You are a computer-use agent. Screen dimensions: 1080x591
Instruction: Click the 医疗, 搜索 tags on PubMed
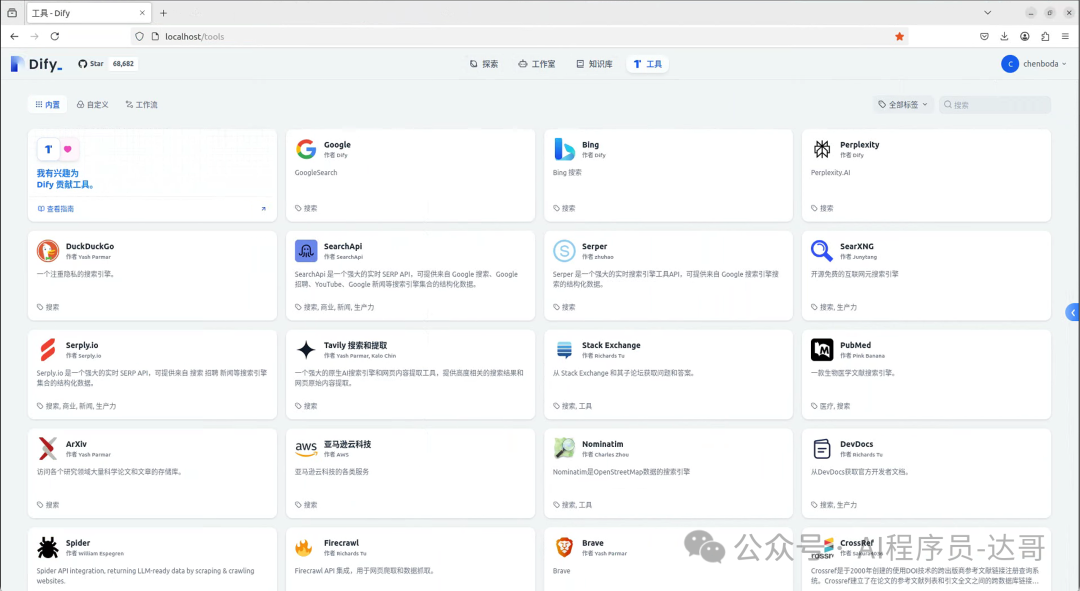click(835, 406)
